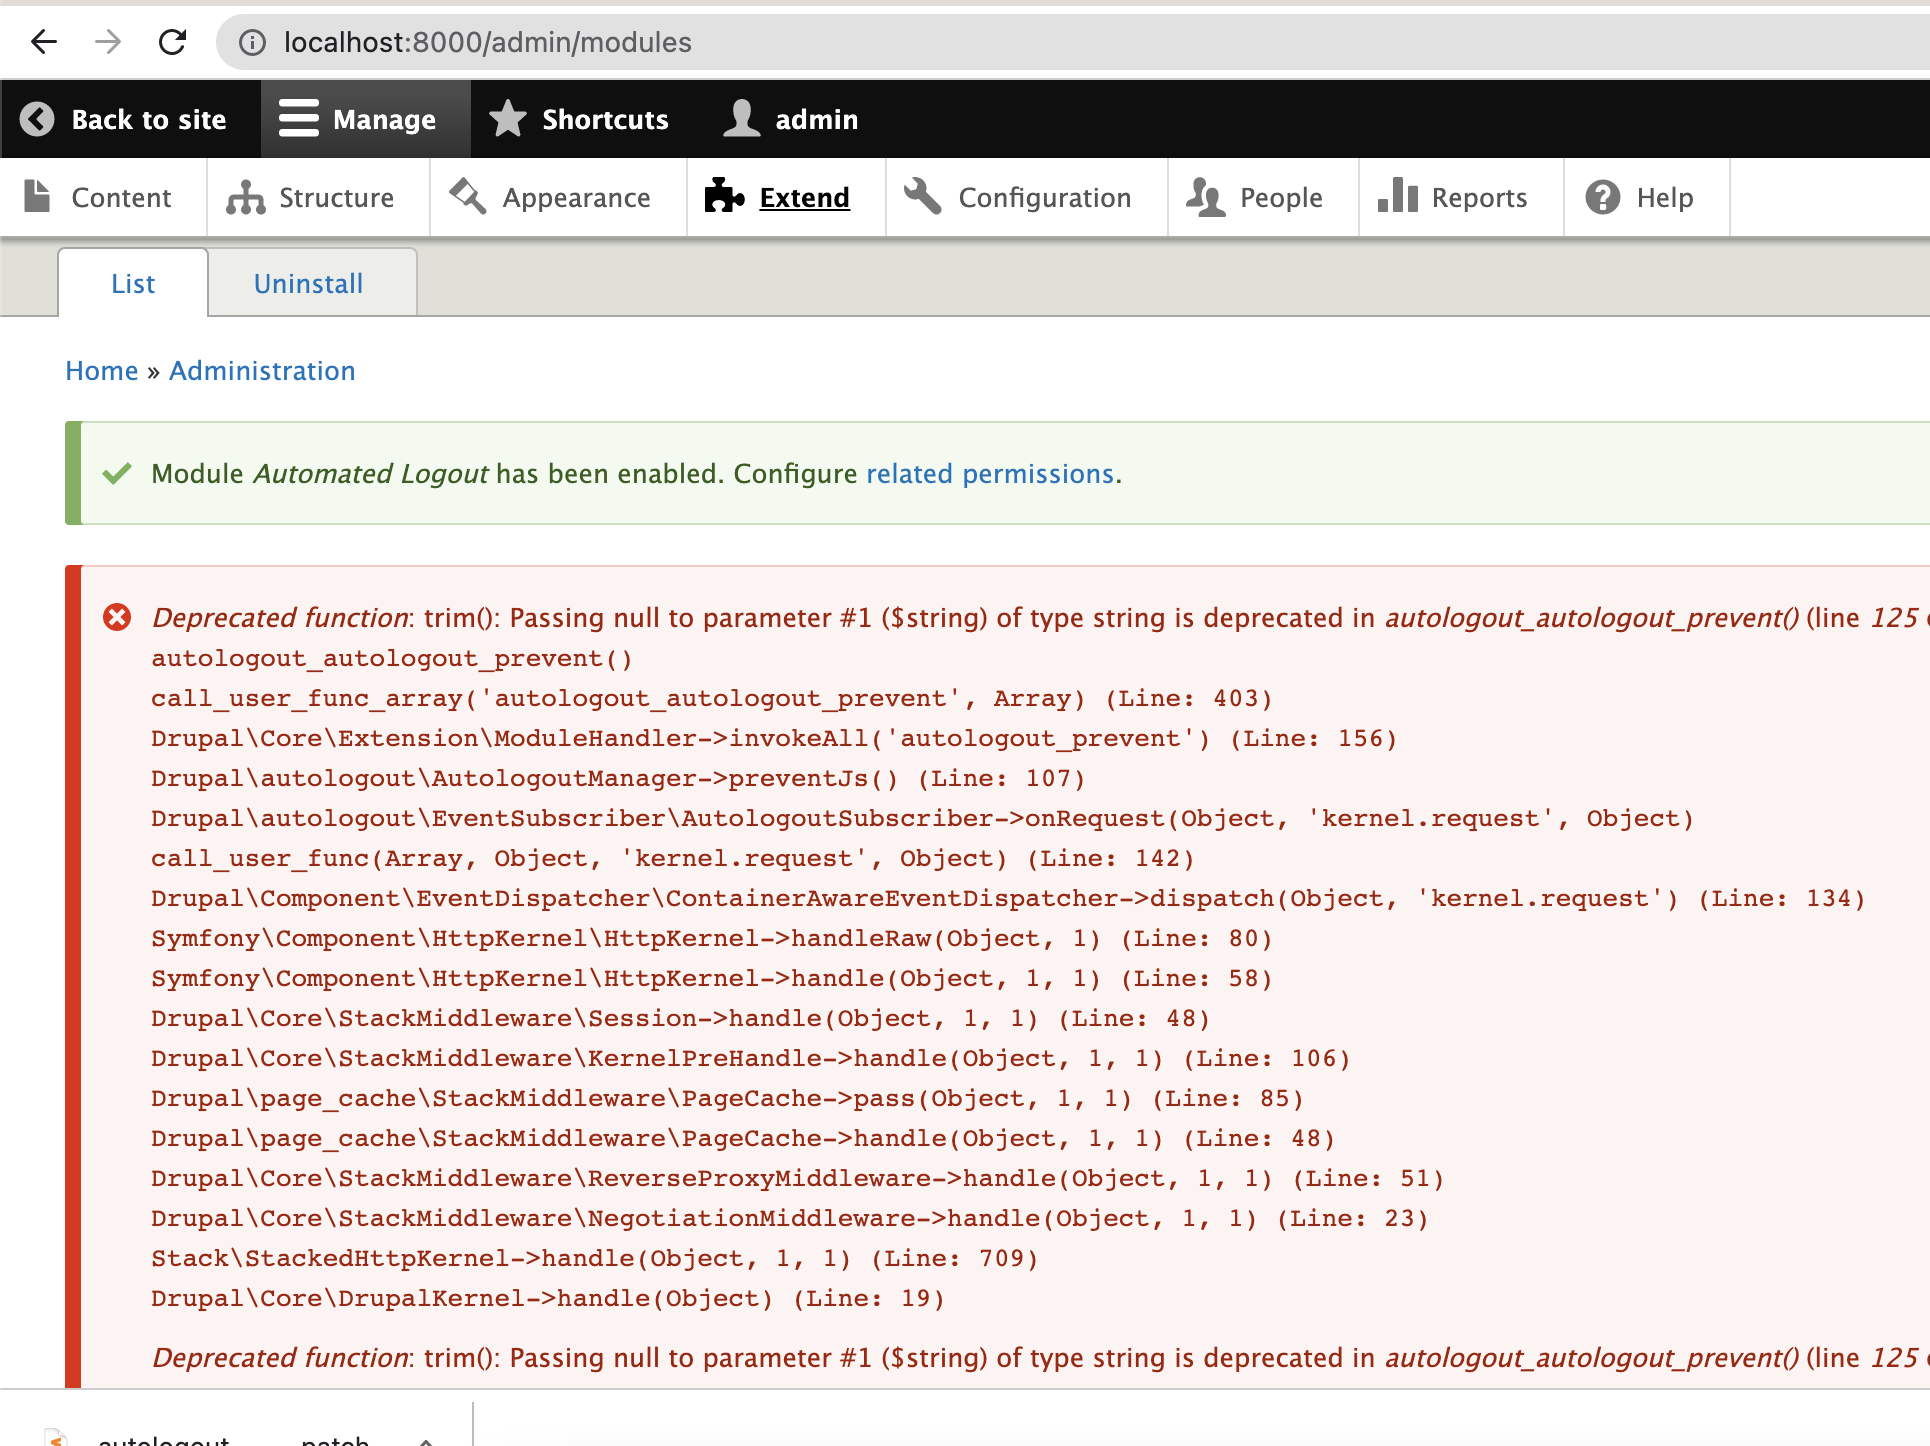Image resolution: width=1930 pixels, height=1446 pixels.
Task: Reload the page with refresh icon
Action: point(172,42)
